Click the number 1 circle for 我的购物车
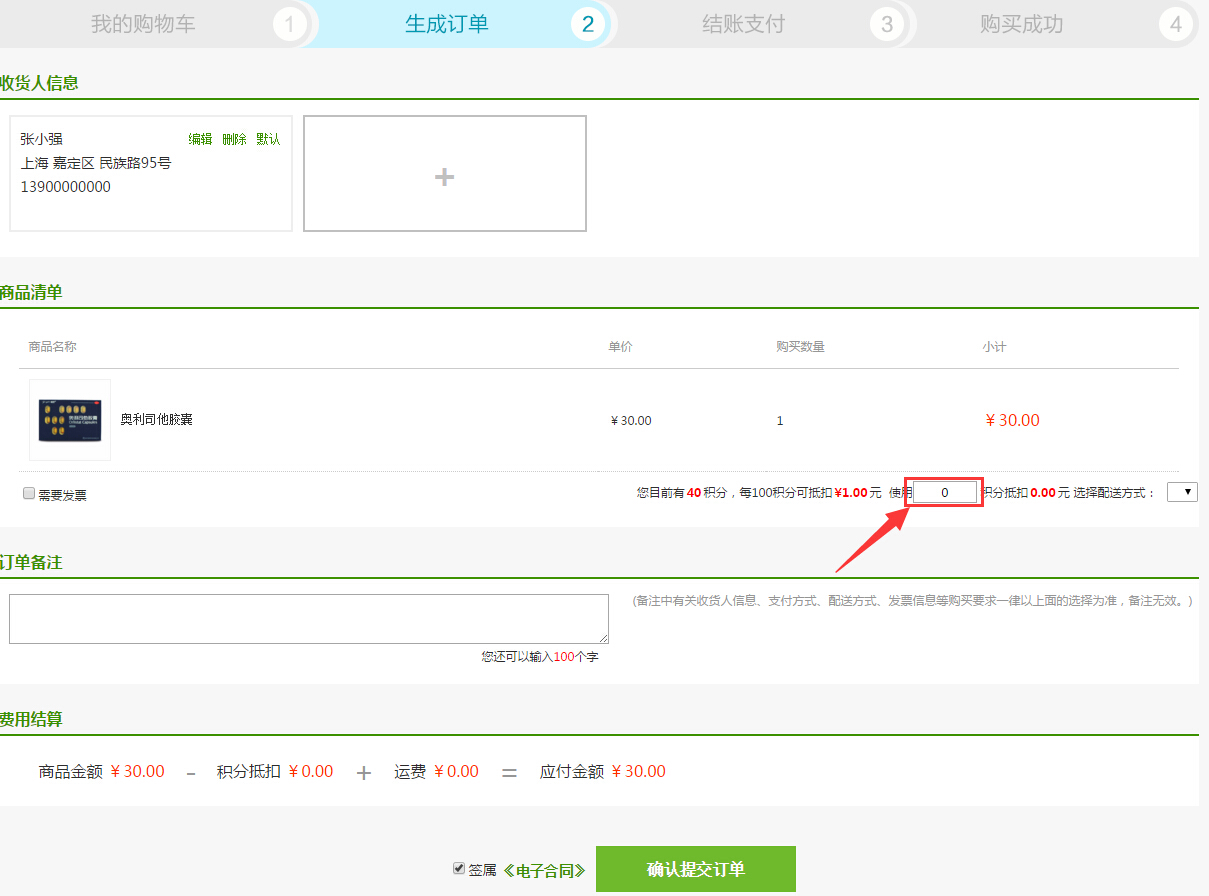Viewport: 1209px width, 896px height. point(290,23)
